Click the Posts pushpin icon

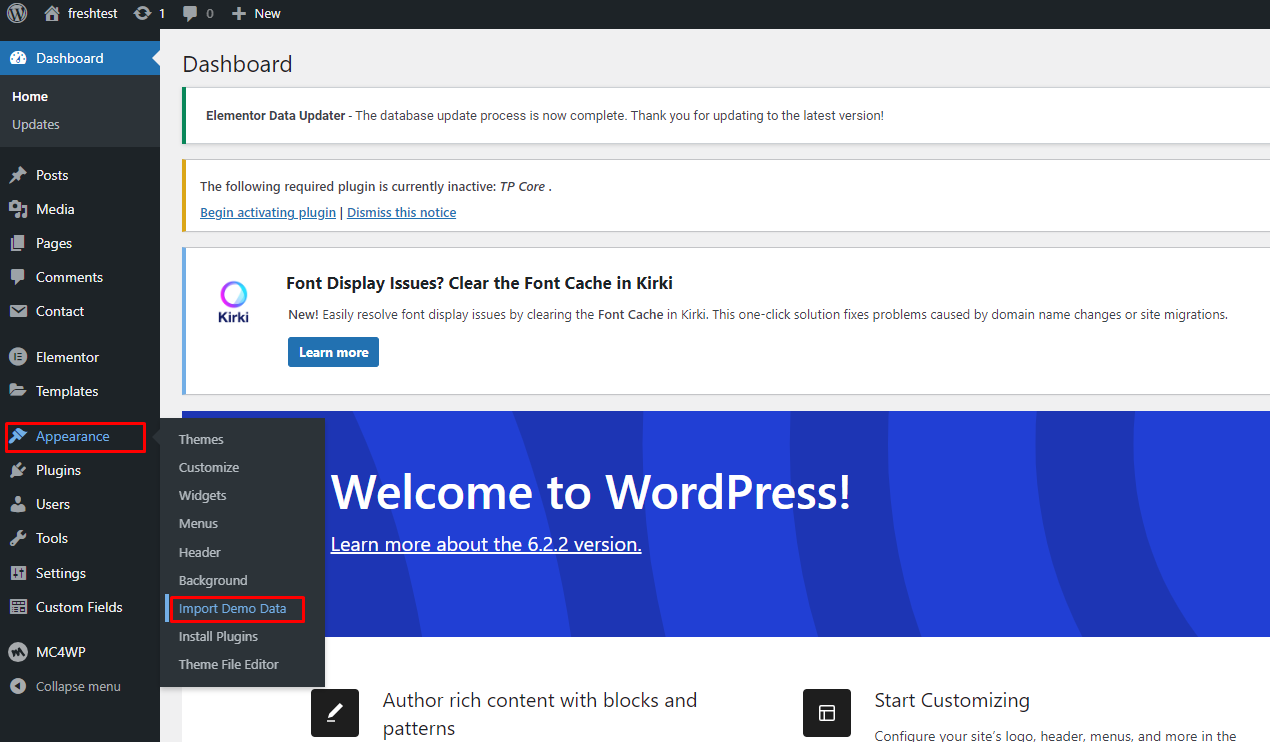click(18, 175)
